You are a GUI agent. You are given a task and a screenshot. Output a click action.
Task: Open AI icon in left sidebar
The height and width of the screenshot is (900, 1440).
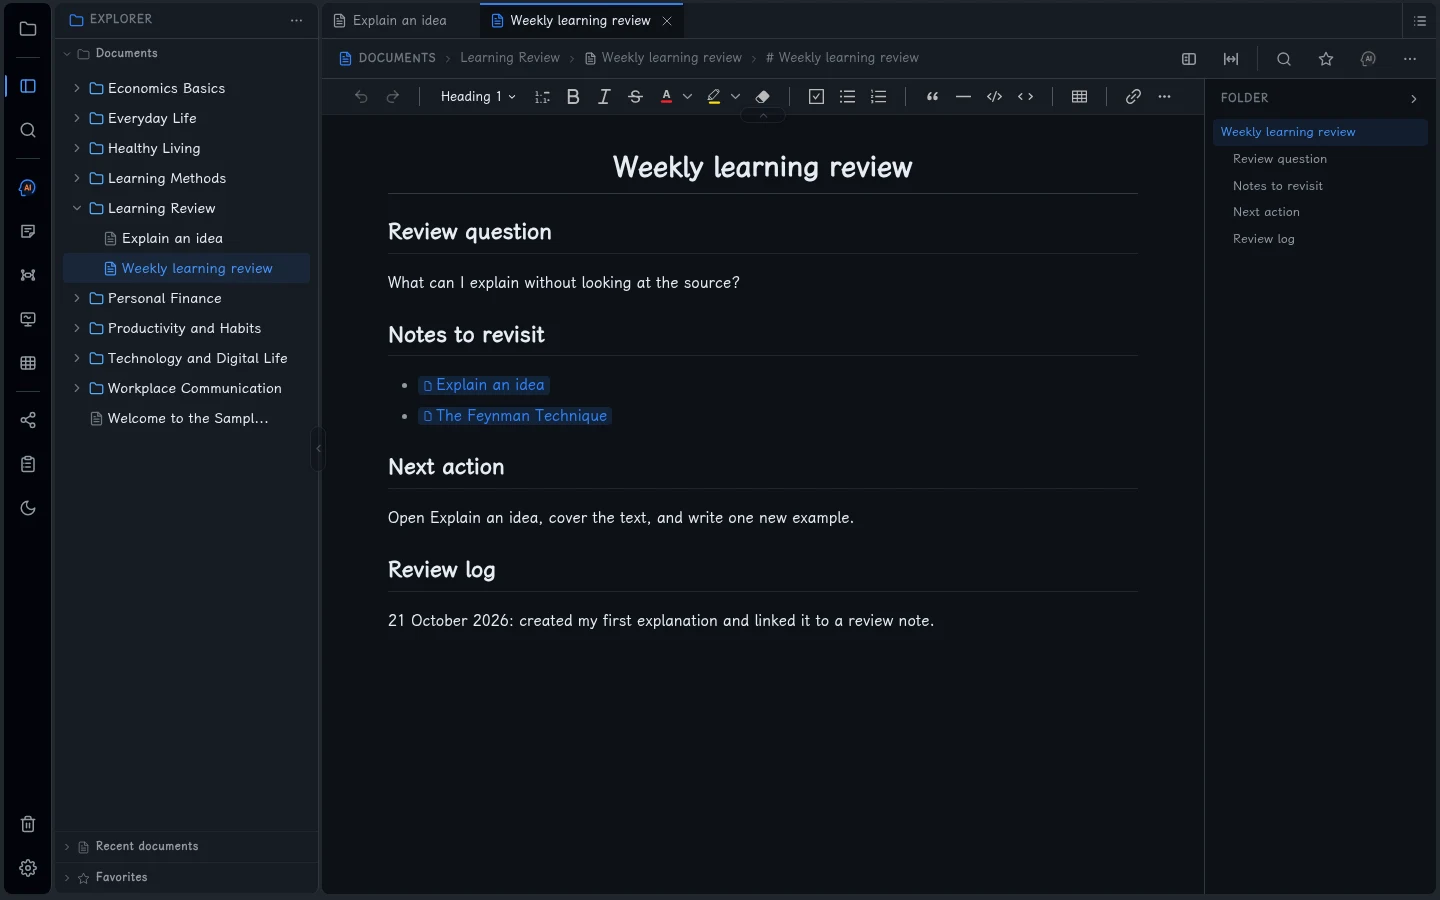coord(28,188)
